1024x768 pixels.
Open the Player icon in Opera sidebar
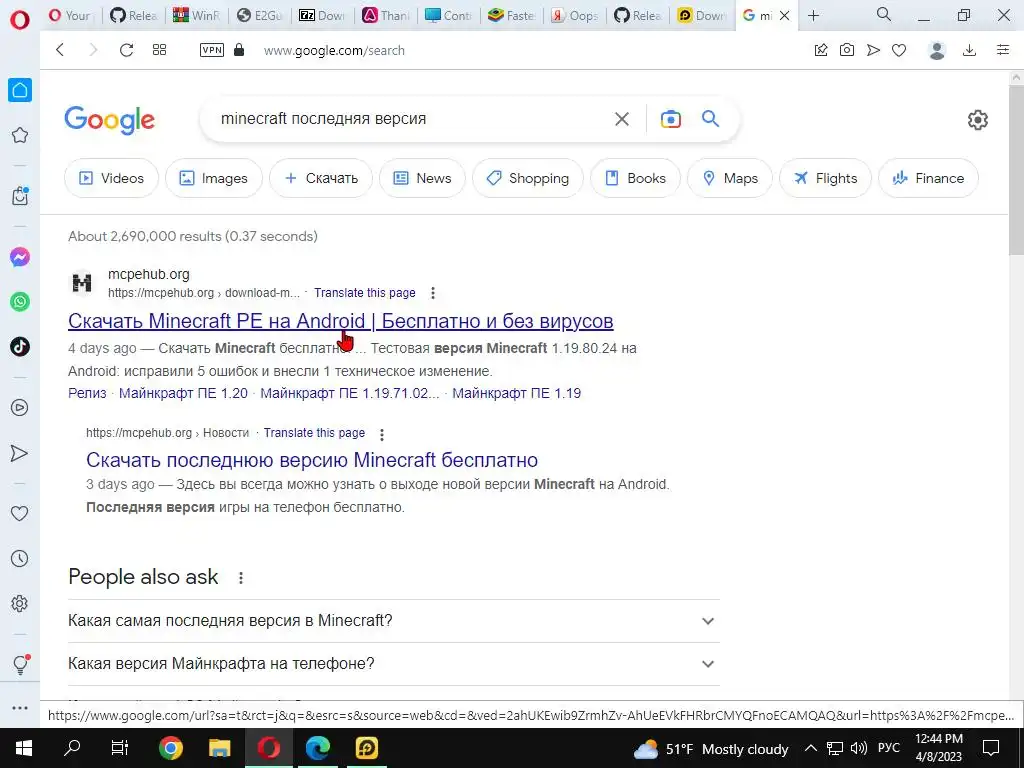[20, 408]
